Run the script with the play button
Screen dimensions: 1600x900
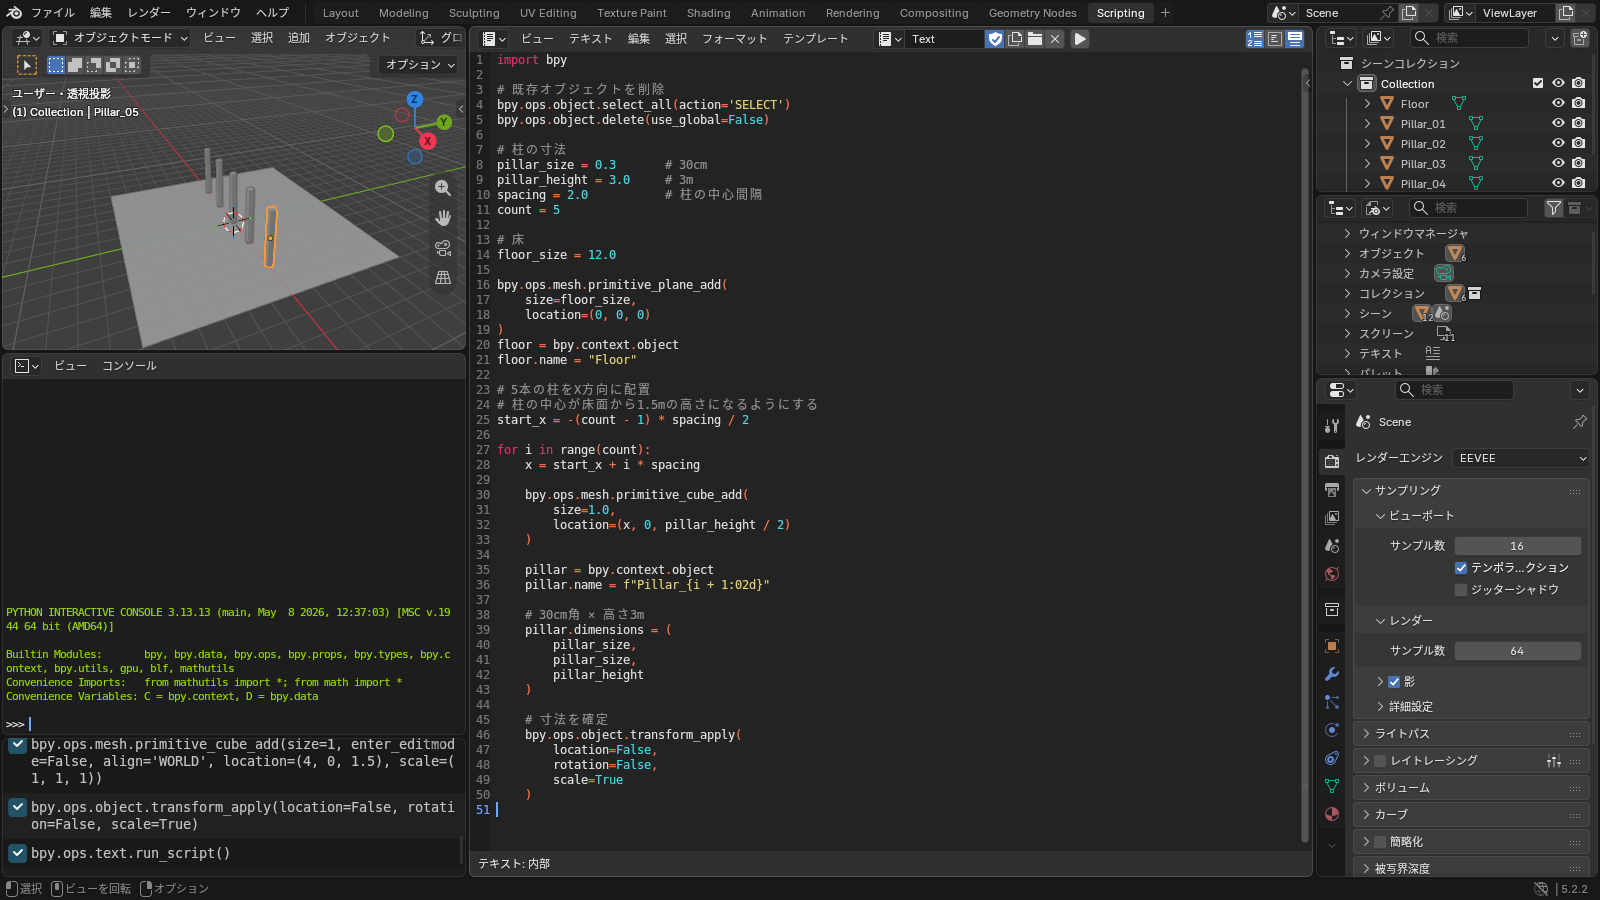1080,39
